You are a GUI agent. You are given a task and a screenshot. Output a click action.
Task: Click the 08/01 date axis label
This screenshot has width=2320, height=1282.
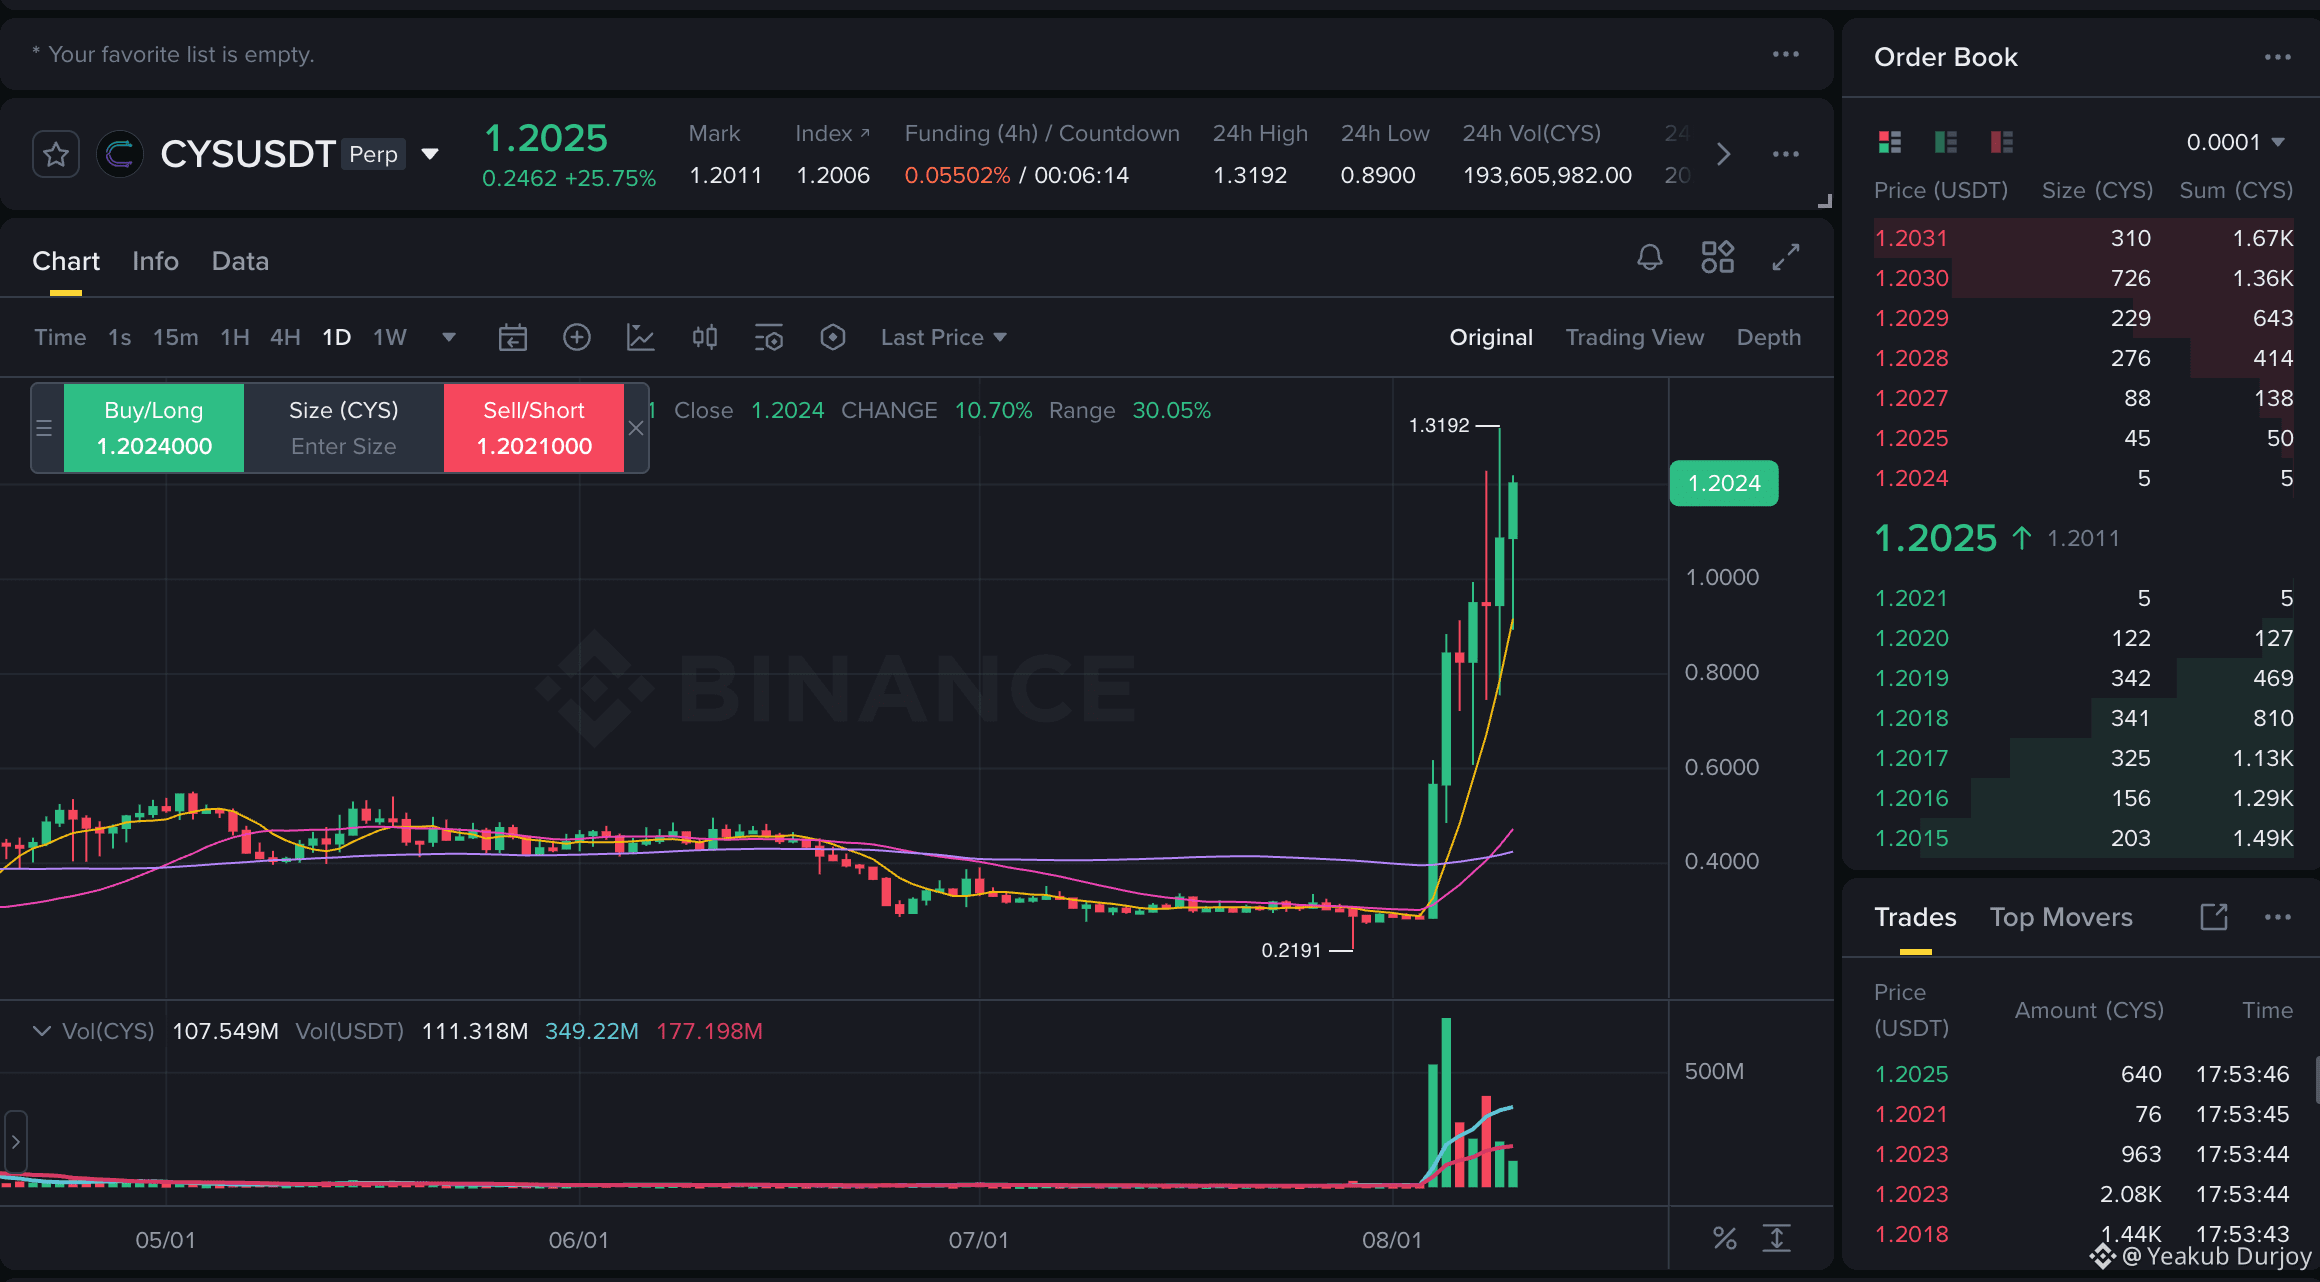coord(1392,1240)
